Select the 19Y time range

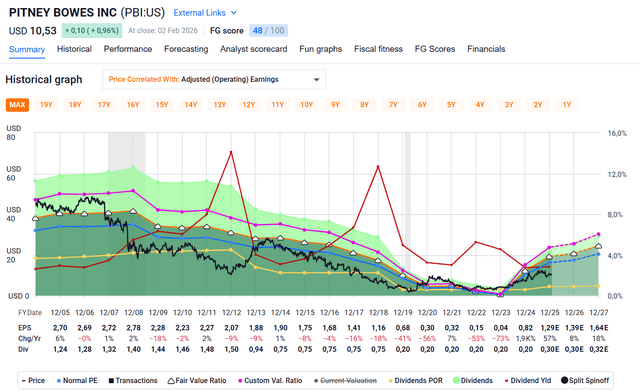(x=46, y=105)
